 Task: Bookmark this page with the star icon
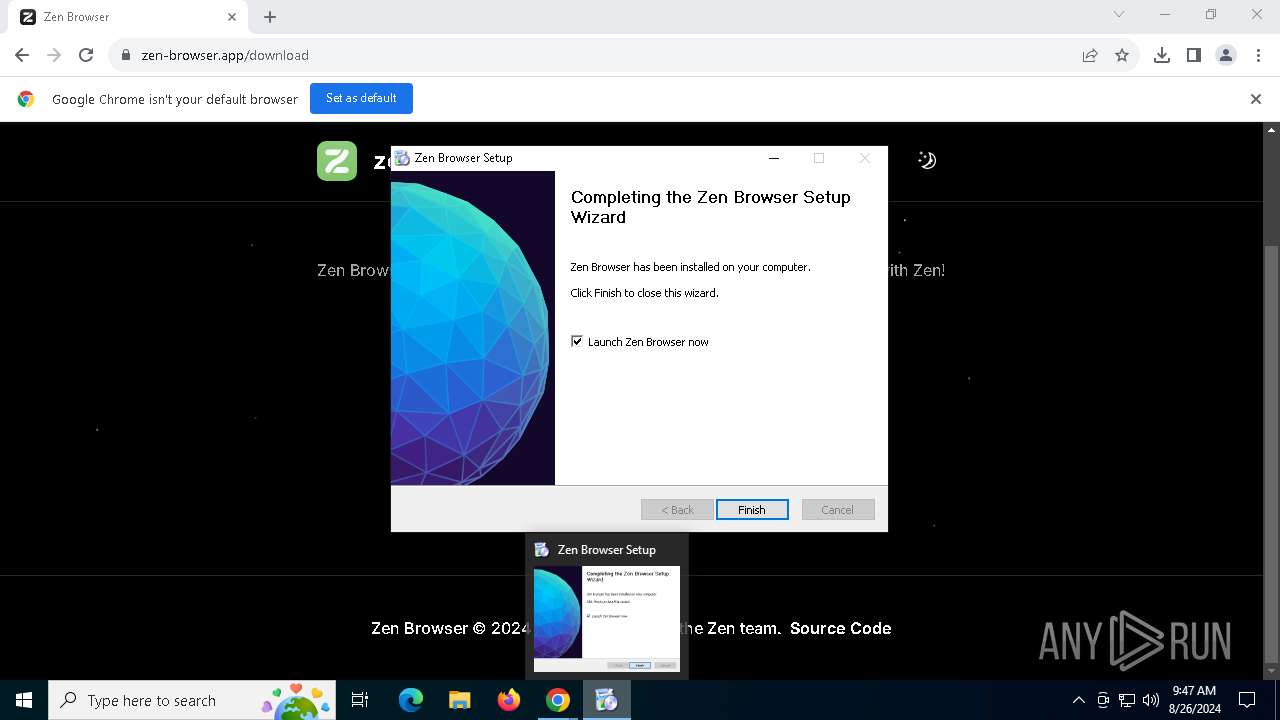[x=1122, y=55]
